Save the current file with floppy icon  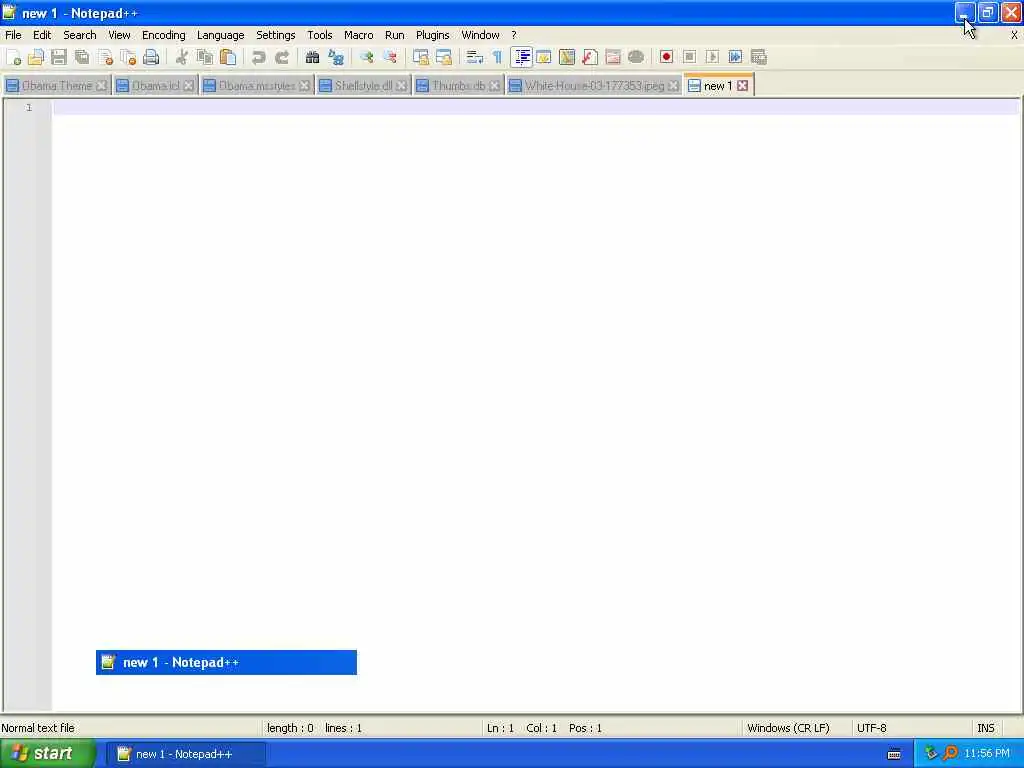(x=59, y=57)
